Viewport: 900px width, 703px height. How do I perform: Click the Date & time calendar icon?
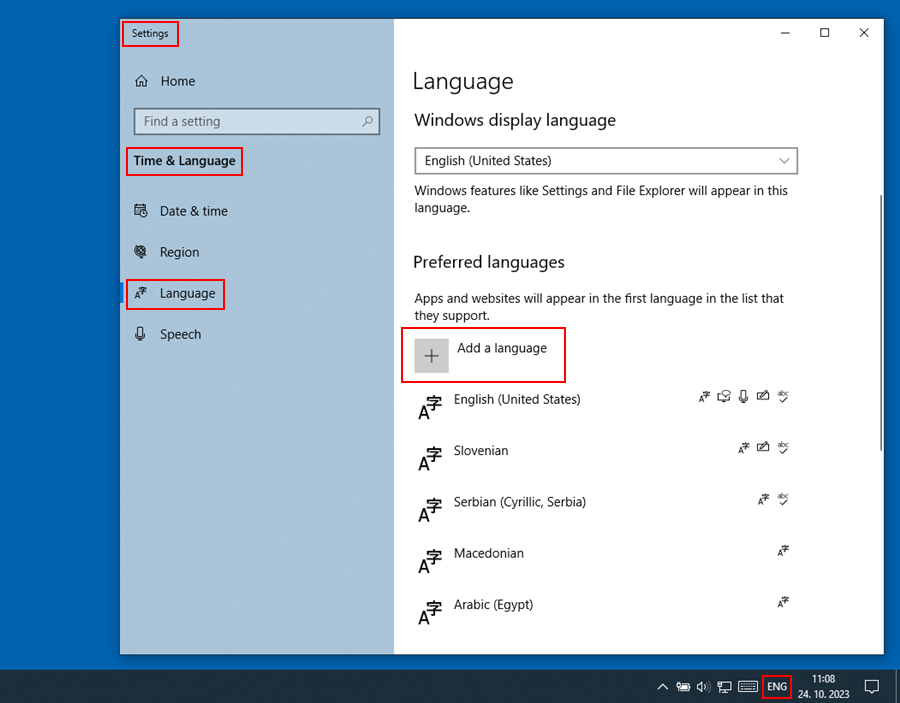point(141,211)
